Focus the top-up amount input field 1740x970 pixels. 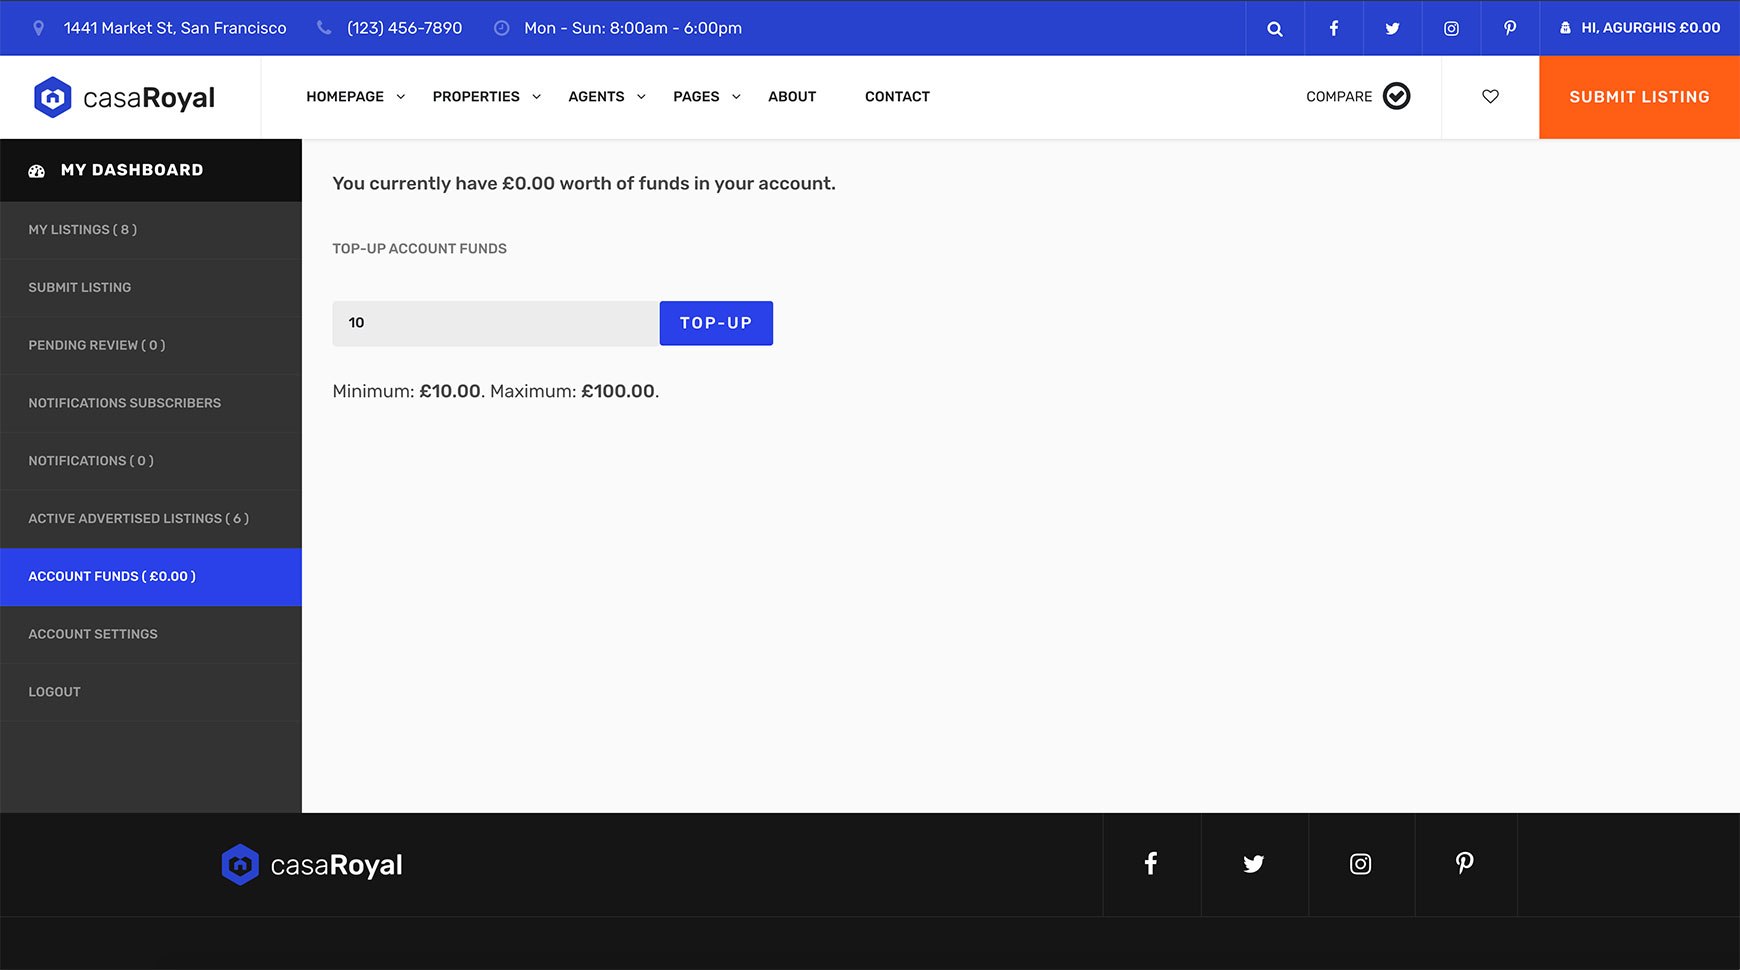coord(496,323)
